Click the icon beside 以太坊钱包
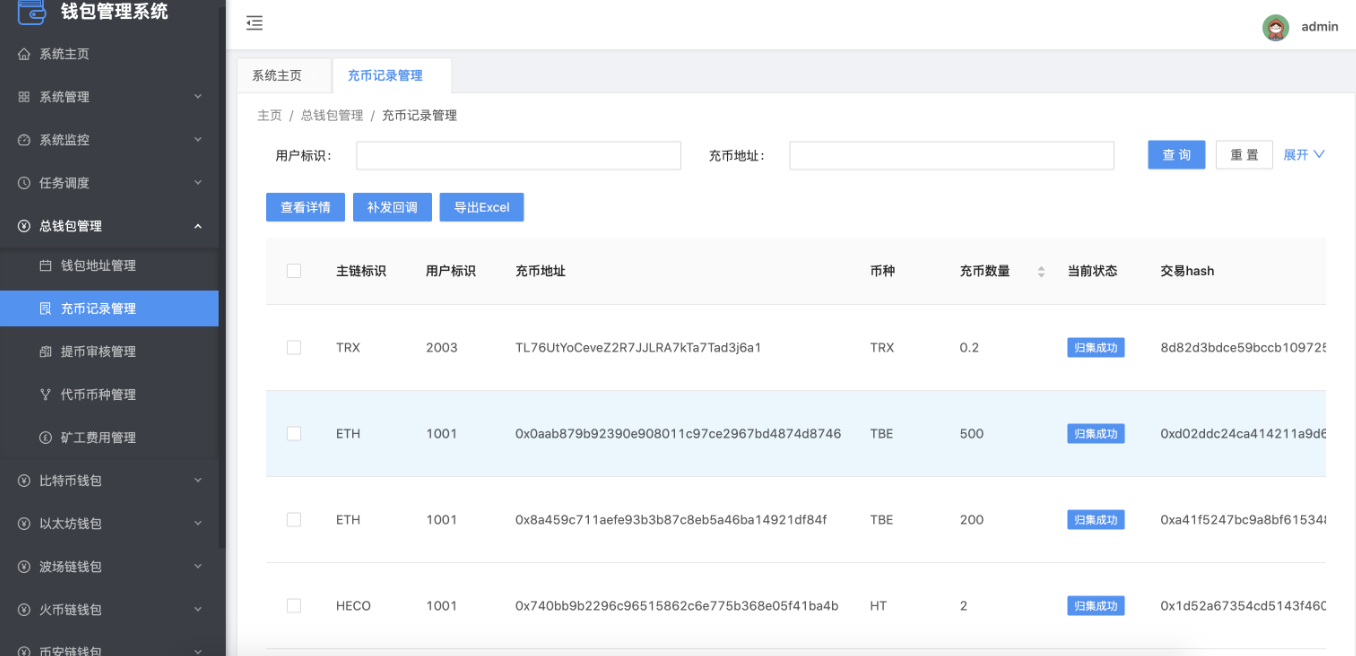 [24, 524]
